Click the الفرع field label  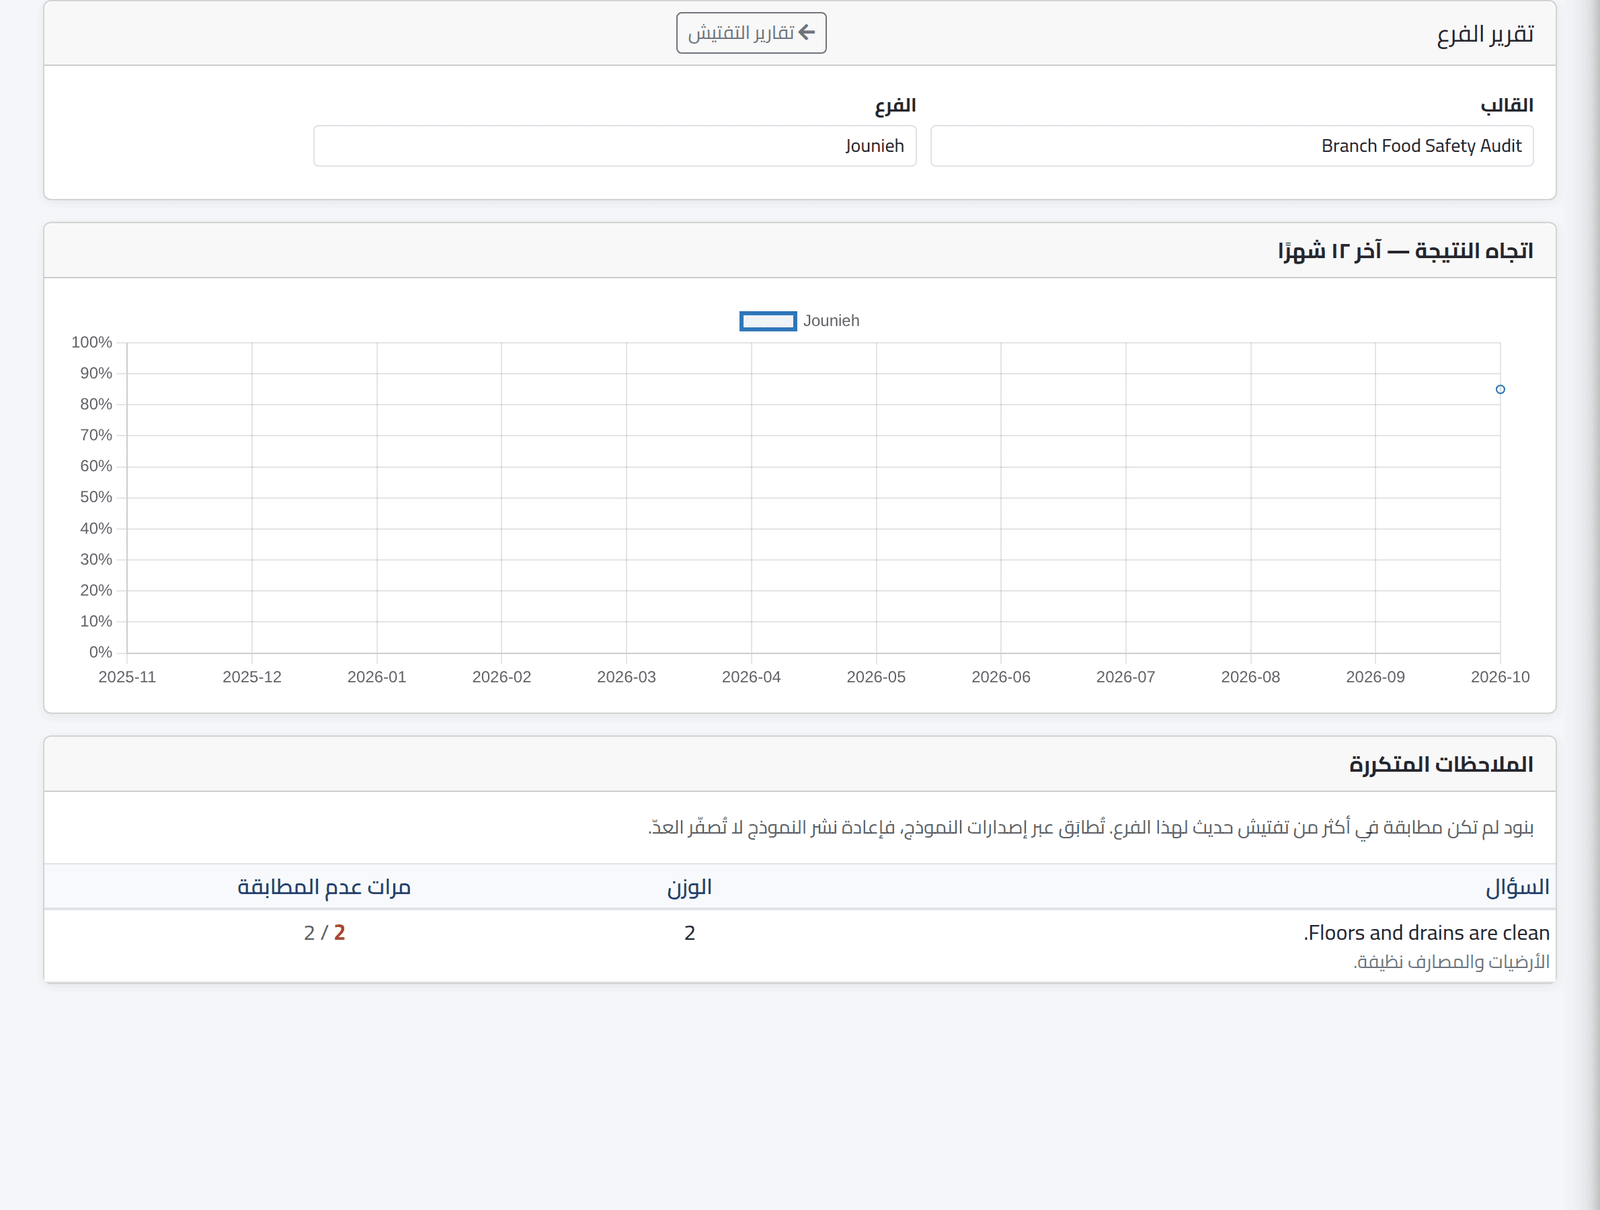895,105
